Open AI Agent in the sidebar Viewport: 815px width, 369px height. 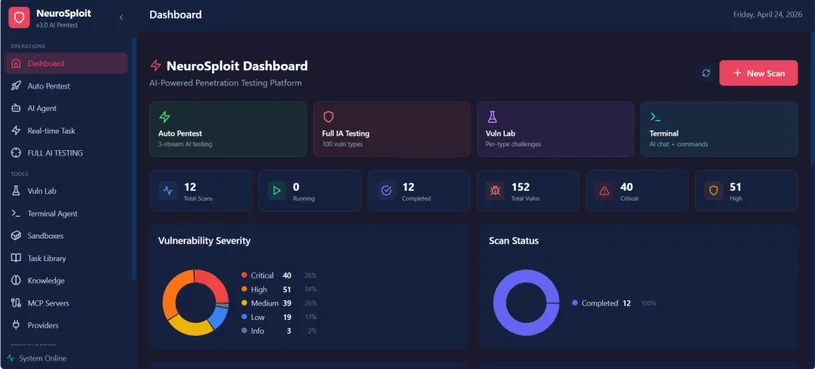66,108
